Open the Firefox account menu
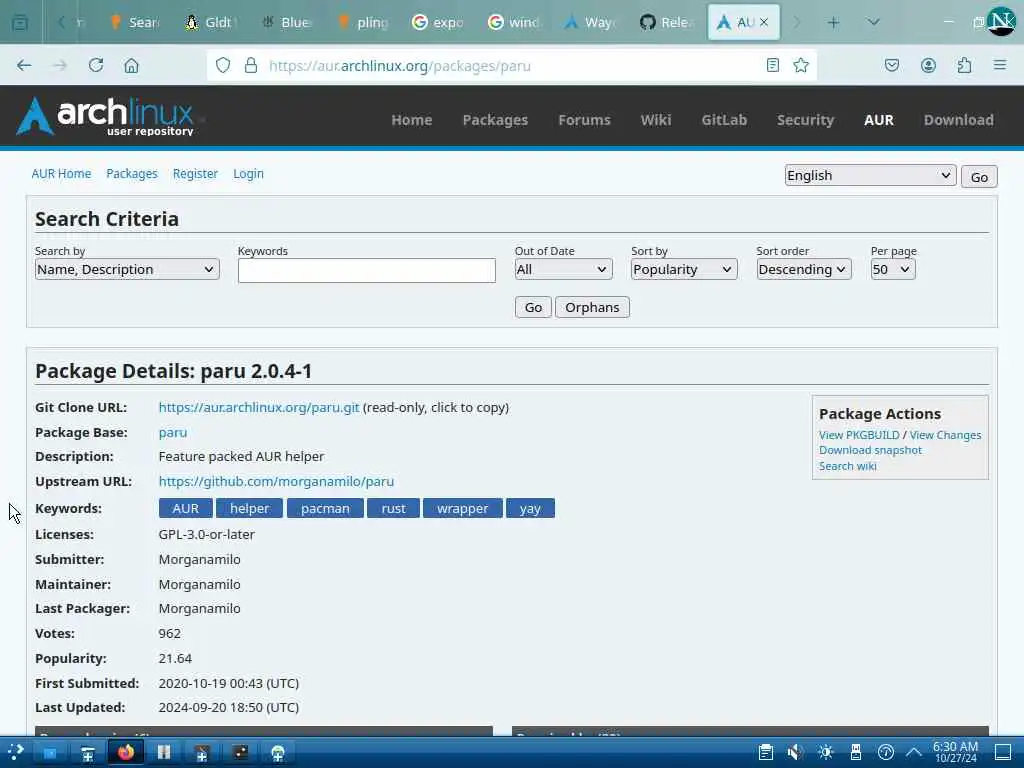Screen dimensions: 1024x768 (x=928, y=65)
